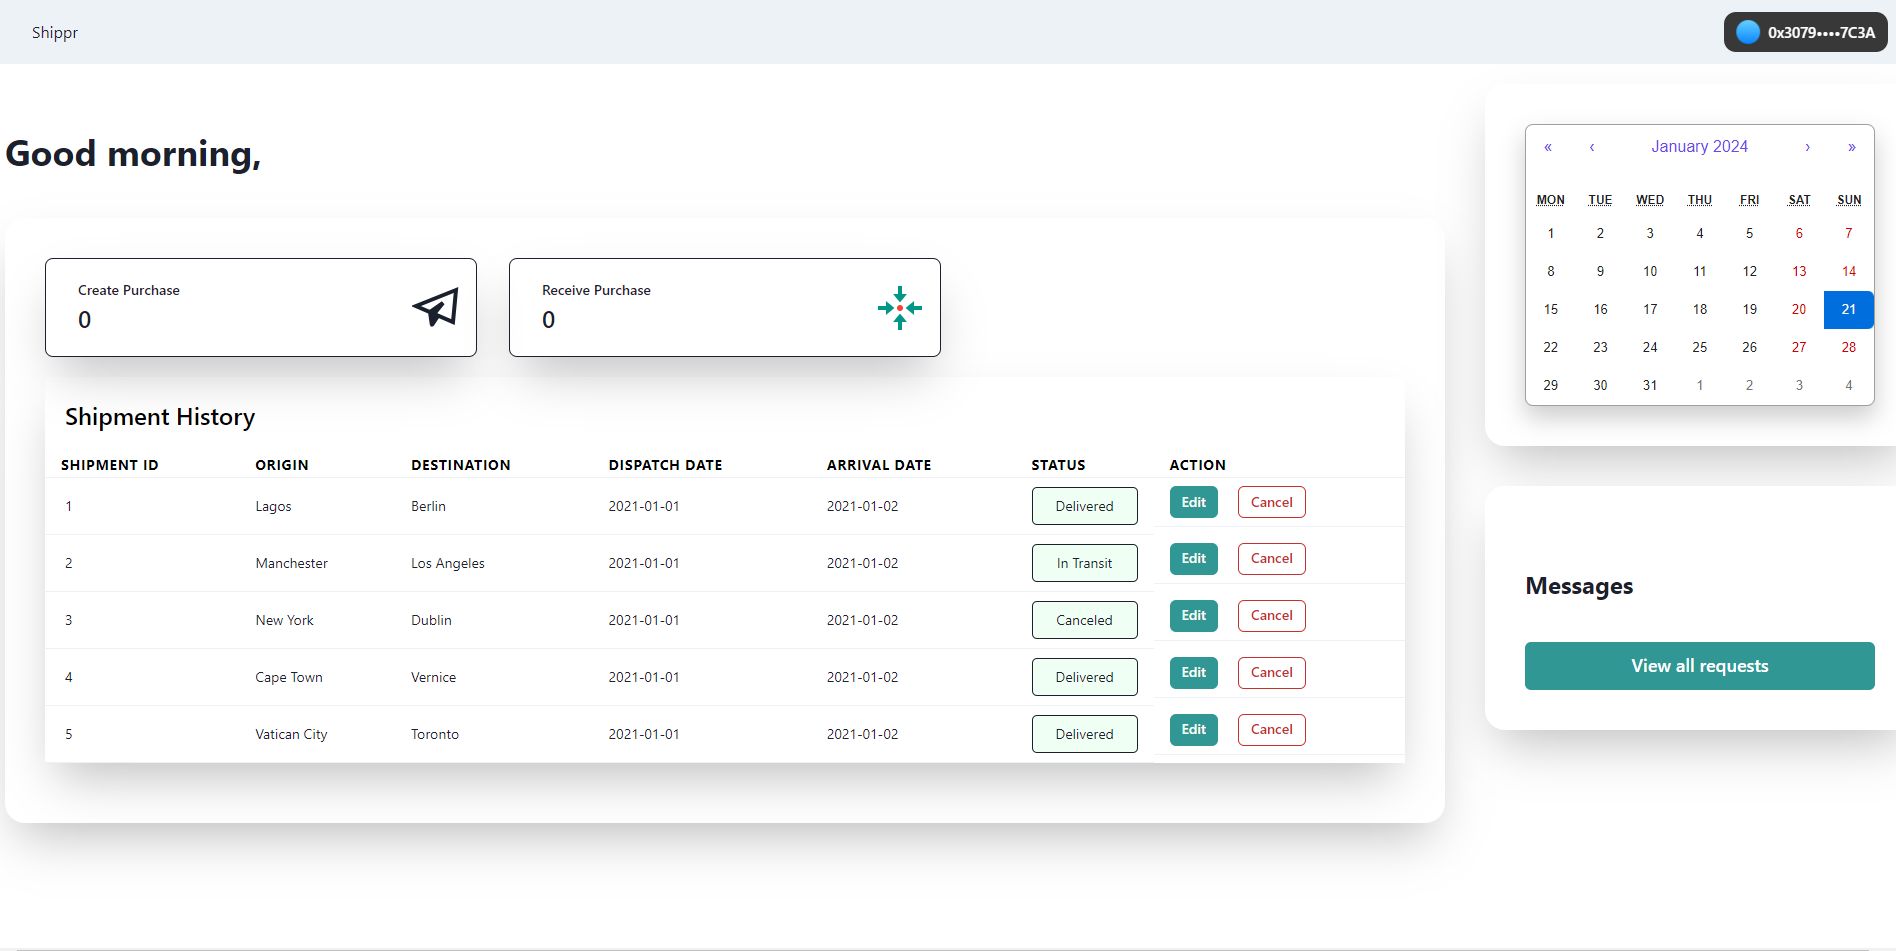Image resolution: width=1896 pixels, height=951 pixels.
Task: Cancel the Manchester shipment
Action: pos(1272,558)
